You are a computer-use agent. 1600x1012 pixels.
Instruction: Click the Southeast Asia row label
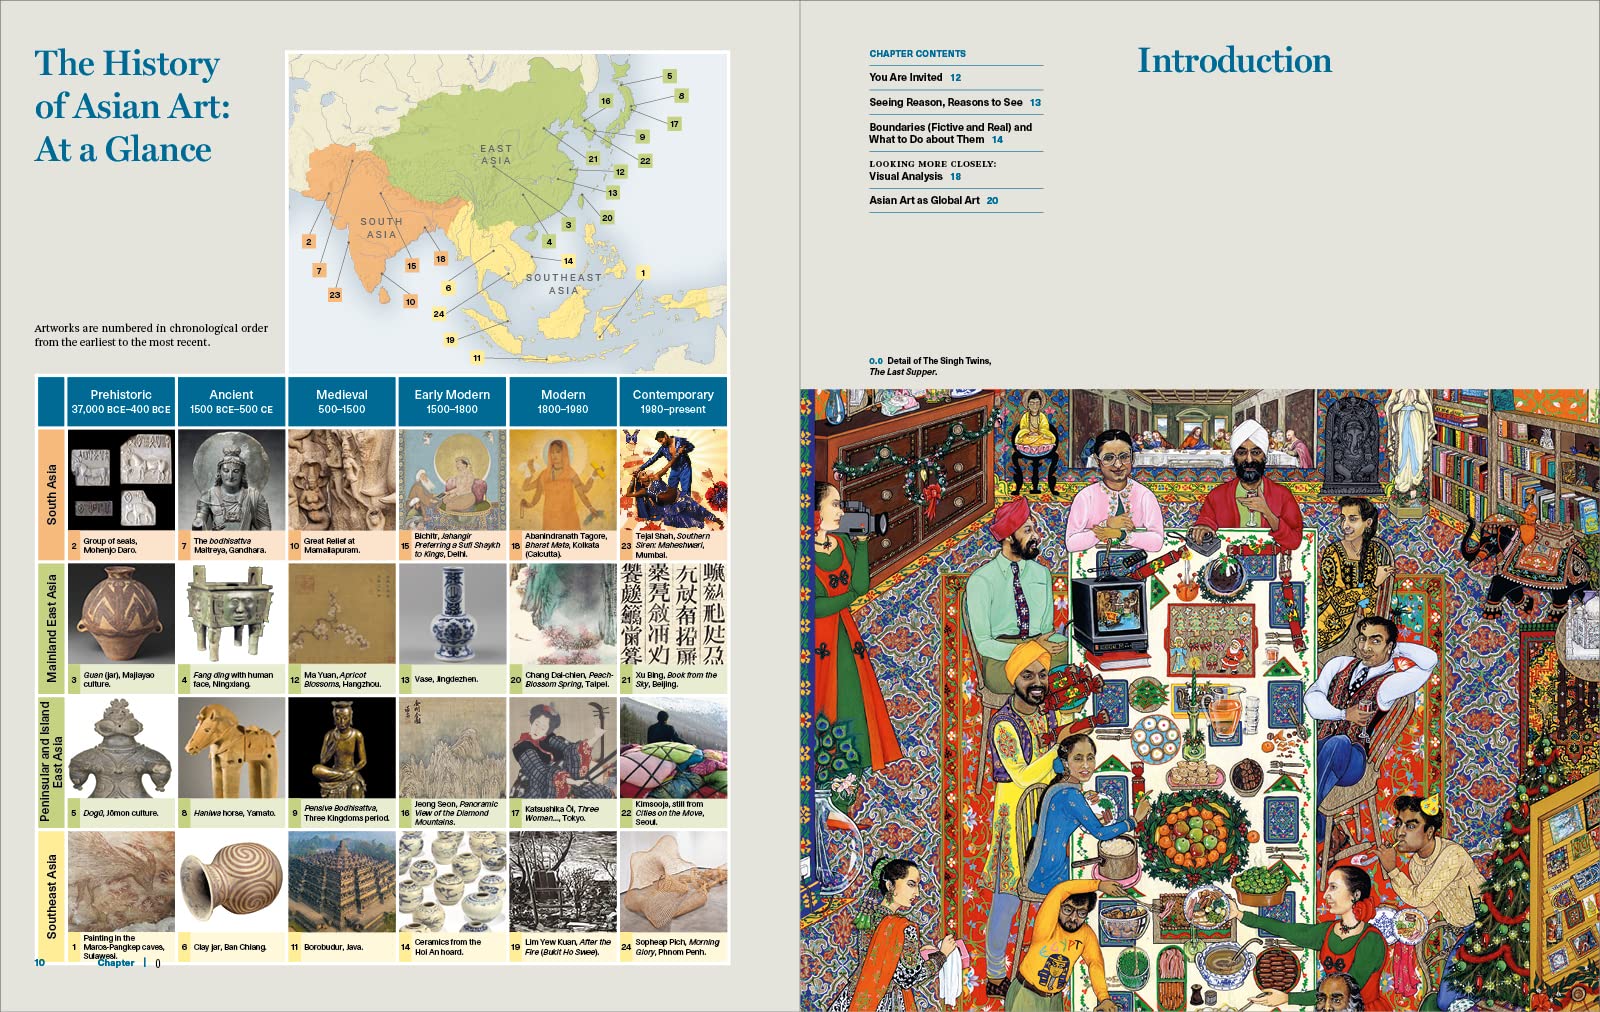click(x=51, y=896)
